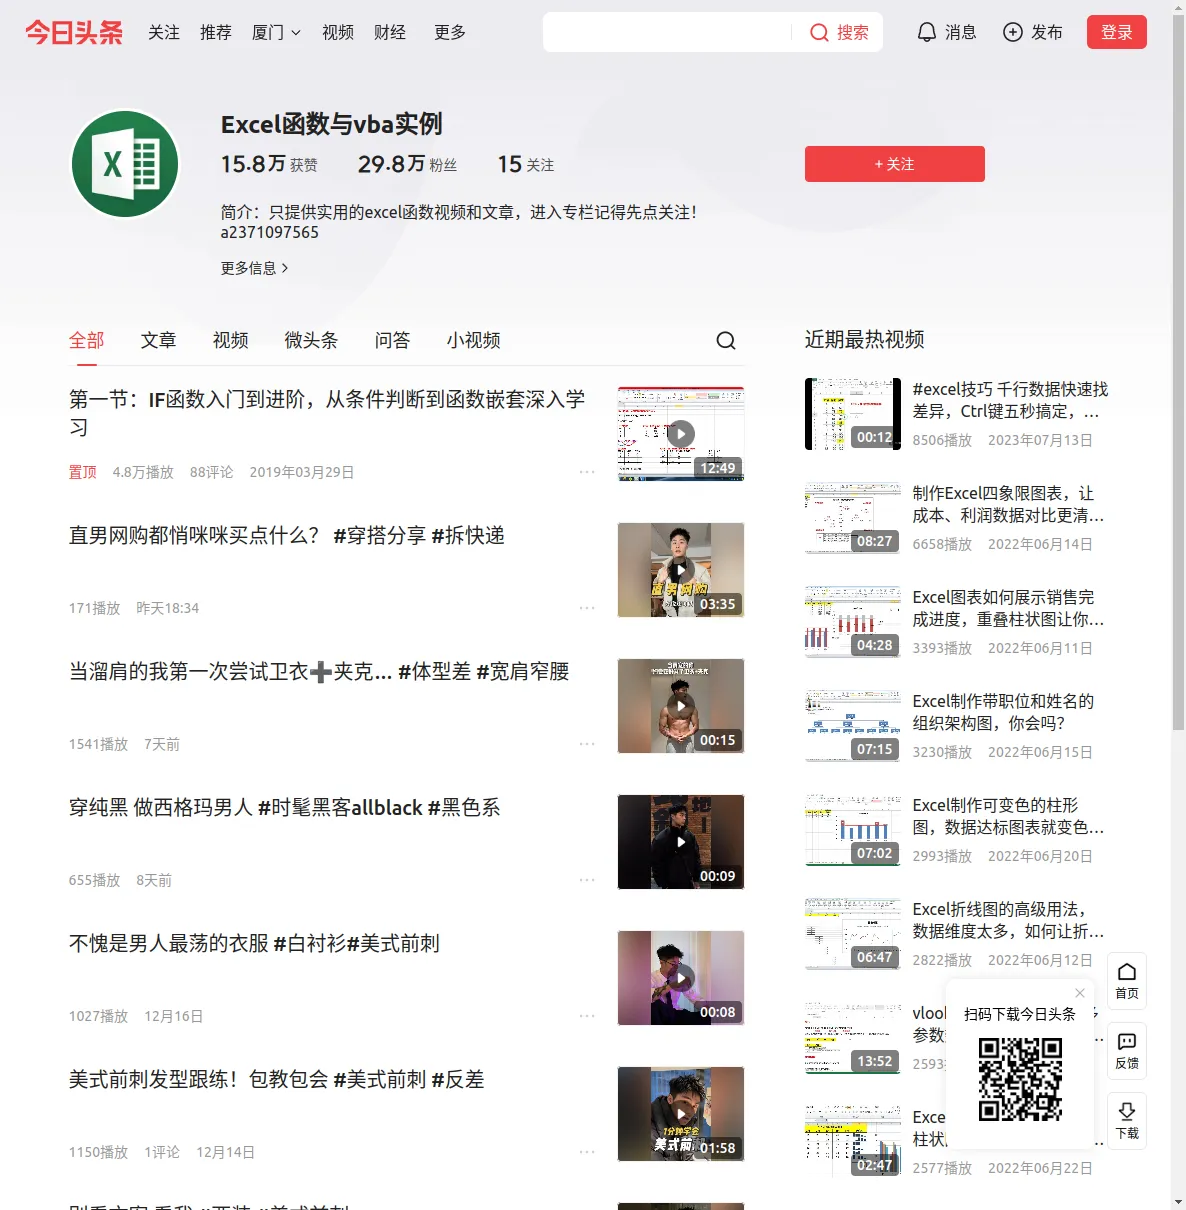1186x1210 pixels.
Task: Open more options for 不愧是男人 post
Action: 587,1016
